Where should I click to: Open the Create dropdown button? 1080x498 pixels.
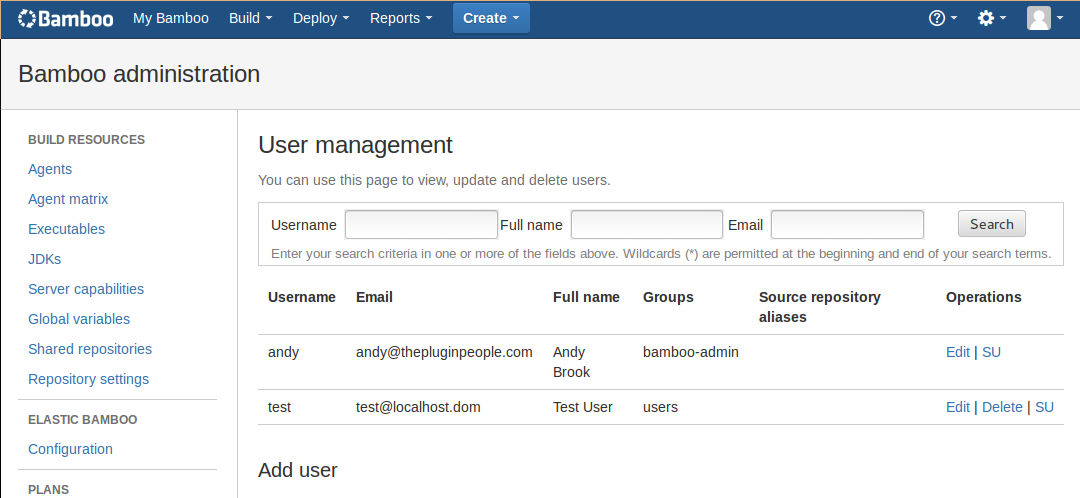(x=491, y=19)
